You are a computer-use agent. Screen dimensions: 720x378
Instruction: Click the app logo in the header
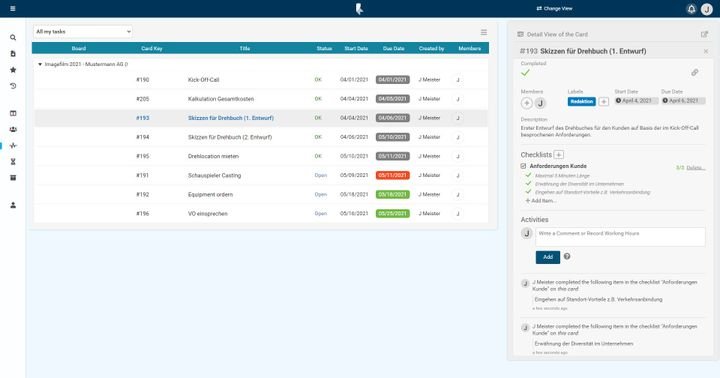point(360,8)
